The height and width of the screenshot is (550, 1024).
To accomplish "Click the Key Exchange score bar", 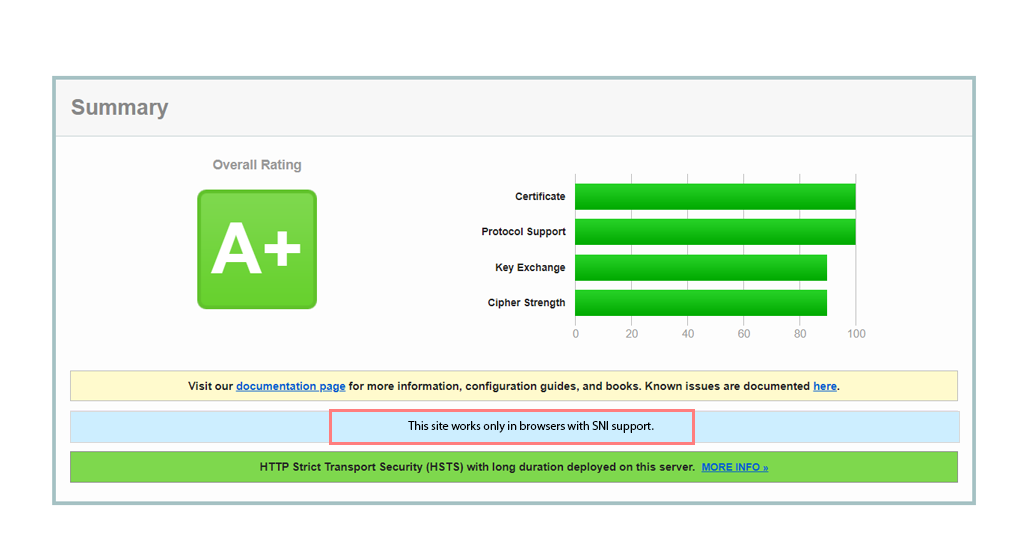I will coord(700,268).
